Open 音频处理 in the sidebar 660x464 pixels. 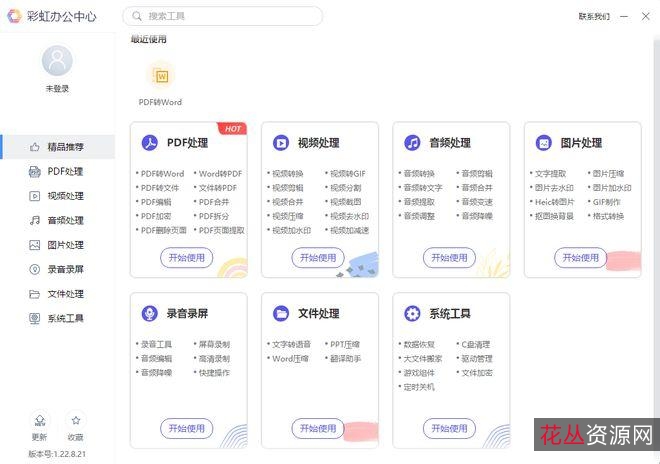pyautogui.click(x=58, y=220)
